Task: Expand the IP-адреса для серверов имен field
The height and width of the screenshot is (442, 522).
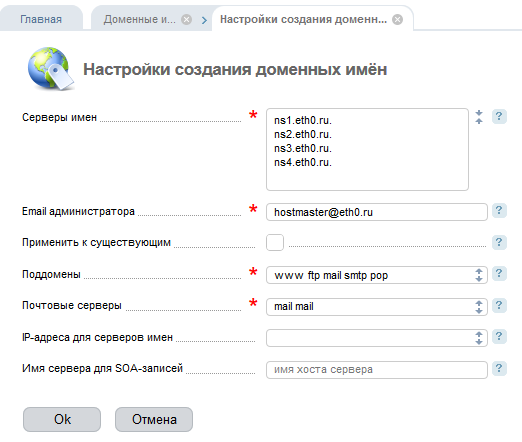Action: coord(479,338)
